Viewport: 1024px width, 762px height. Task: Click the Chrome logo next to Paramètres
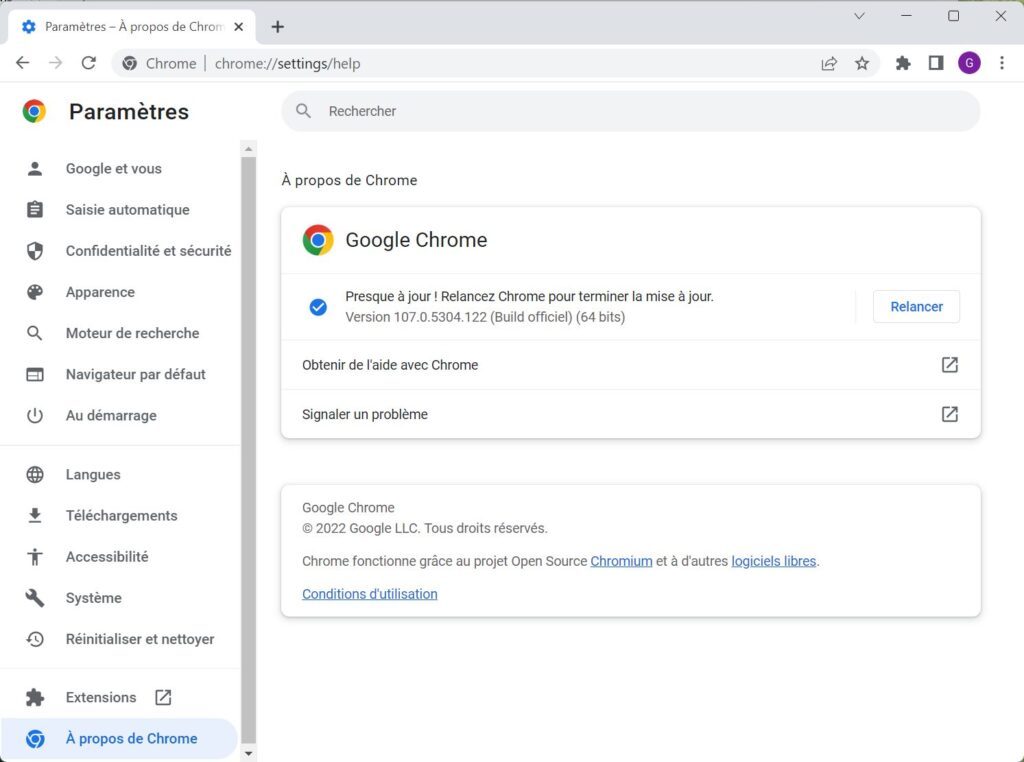[x=35, y=111]
